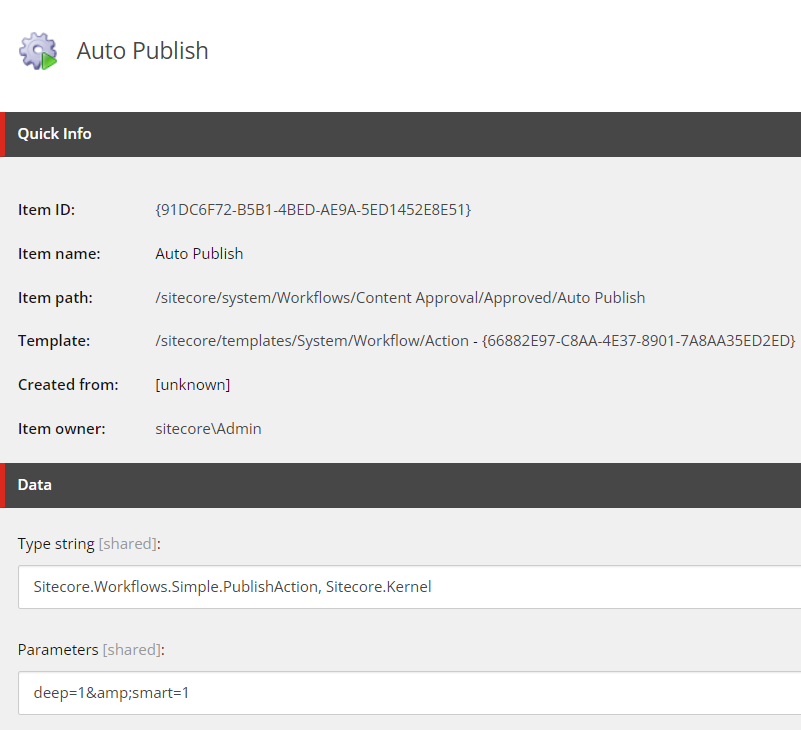Click the Item path value text

pos(400,298)
